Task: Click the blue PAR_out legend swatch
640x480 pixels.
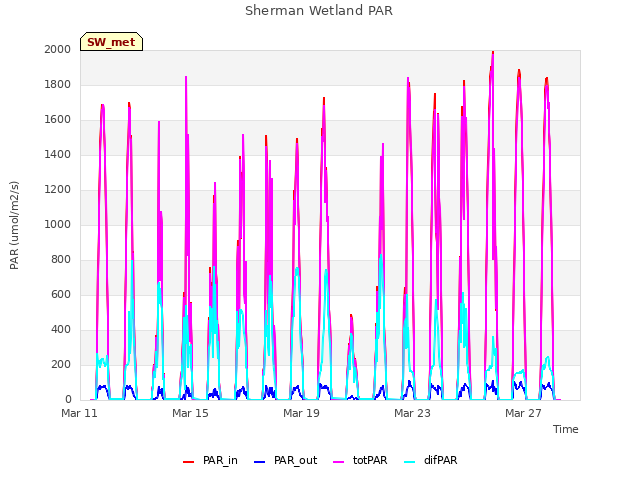Action: pyautogui.click(x=259, y=462)
